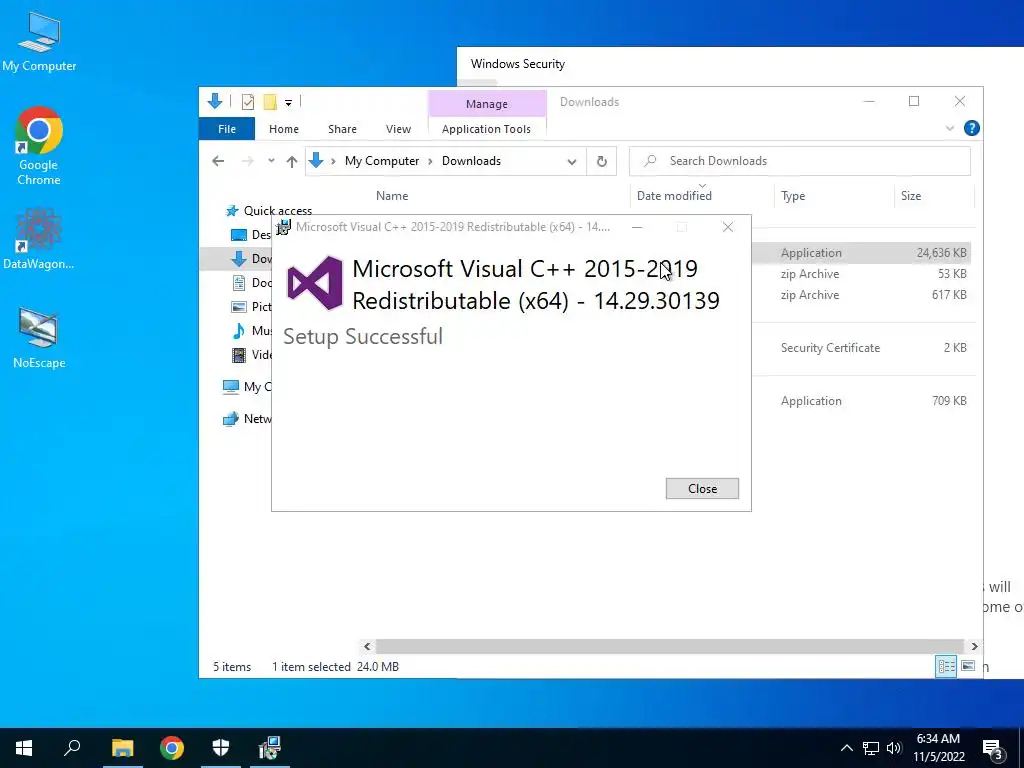This screenshot has width=1024, height=768.
Task: Open Customize Quick Access Toolbar dropdown
Action: tap(288, 103)
